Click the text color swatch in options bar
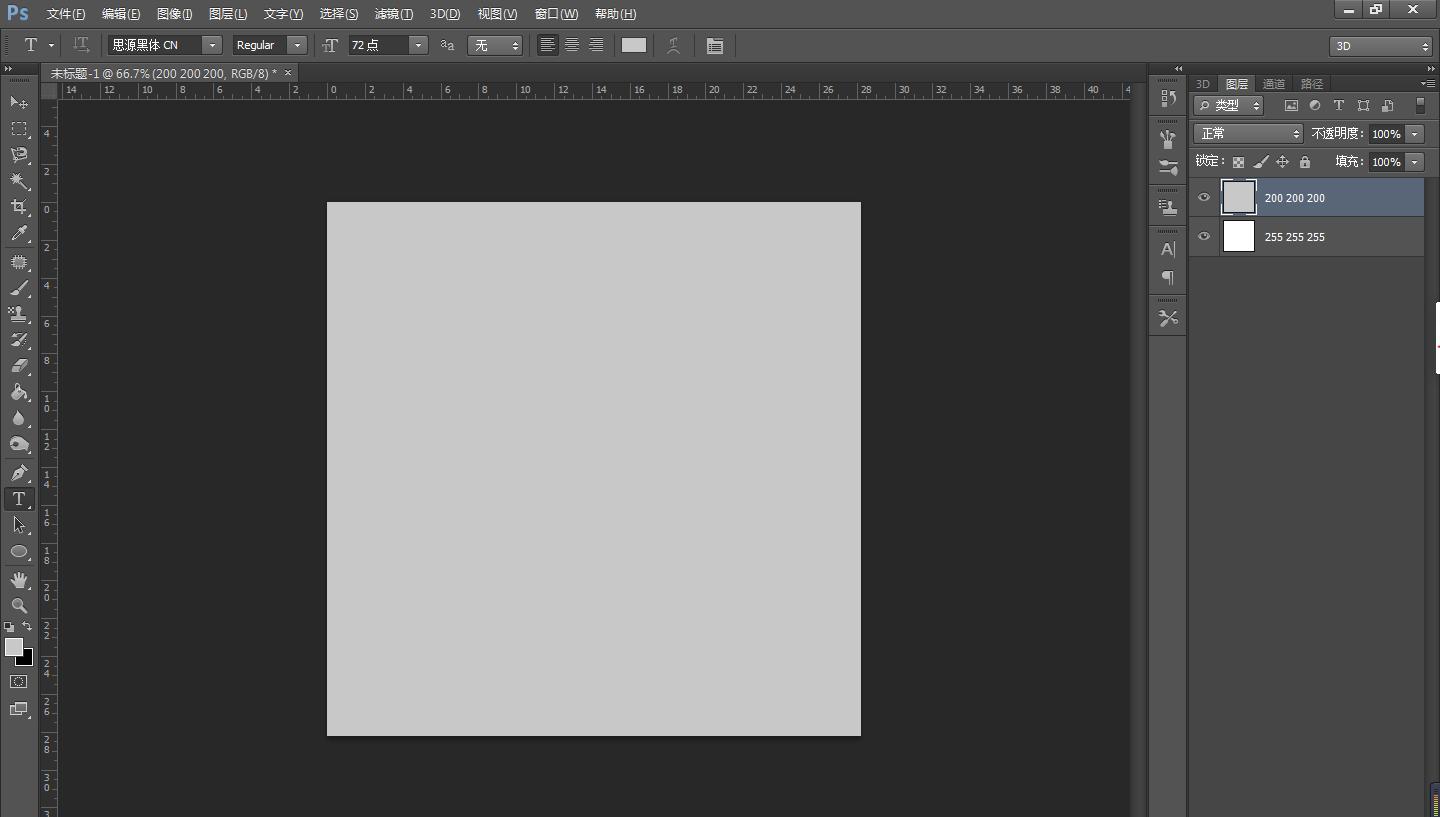Viewport: 1440px width, 817px height. click(x=634, y=45)
